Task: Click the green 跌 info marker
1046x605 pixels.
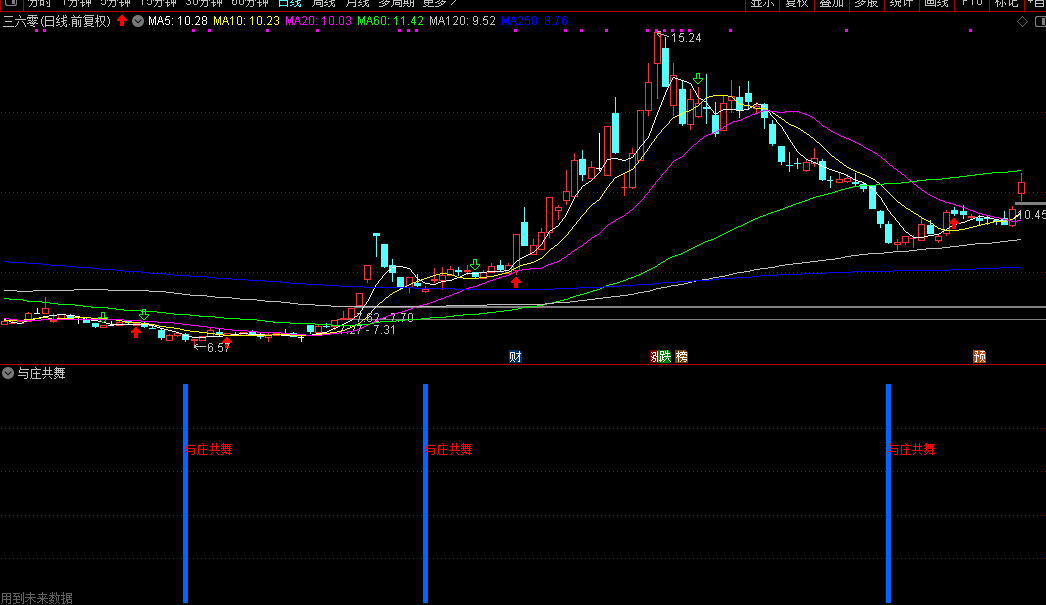Action: [664, 357]
